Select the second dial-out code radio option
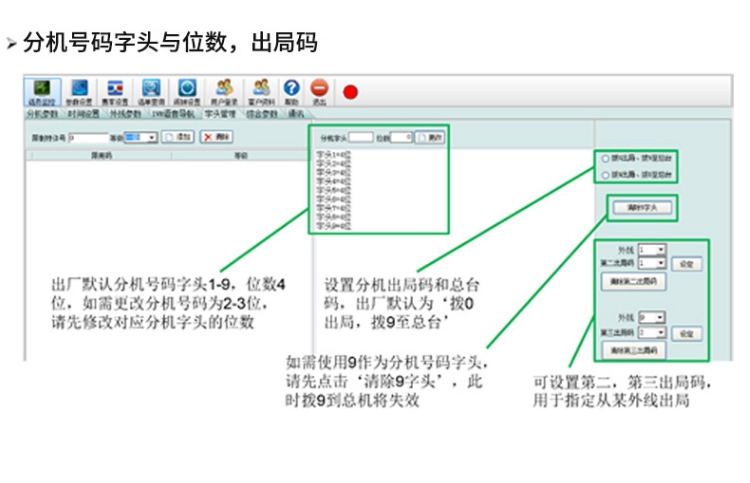The image size is (750, 483). [605, 174]
